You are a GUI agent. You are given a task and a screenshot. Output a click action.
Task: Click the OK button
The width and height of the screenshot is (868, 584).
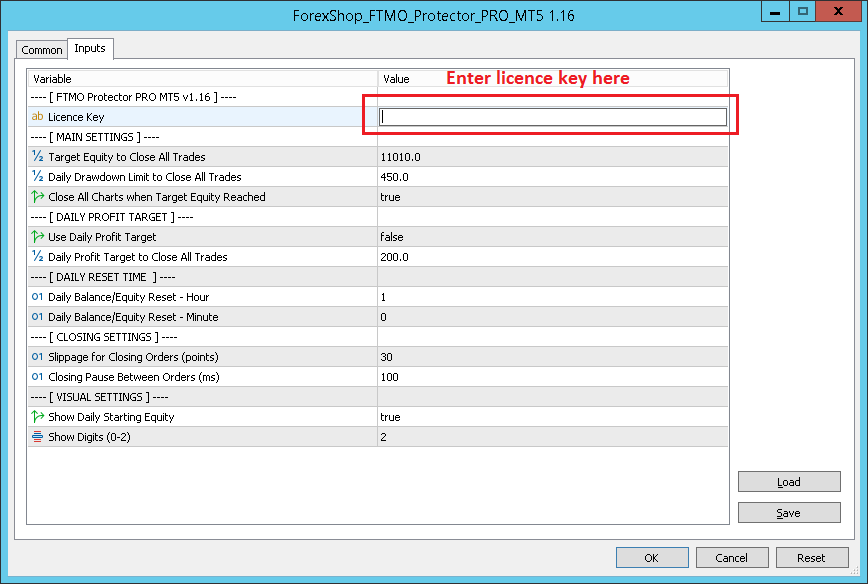652,557
